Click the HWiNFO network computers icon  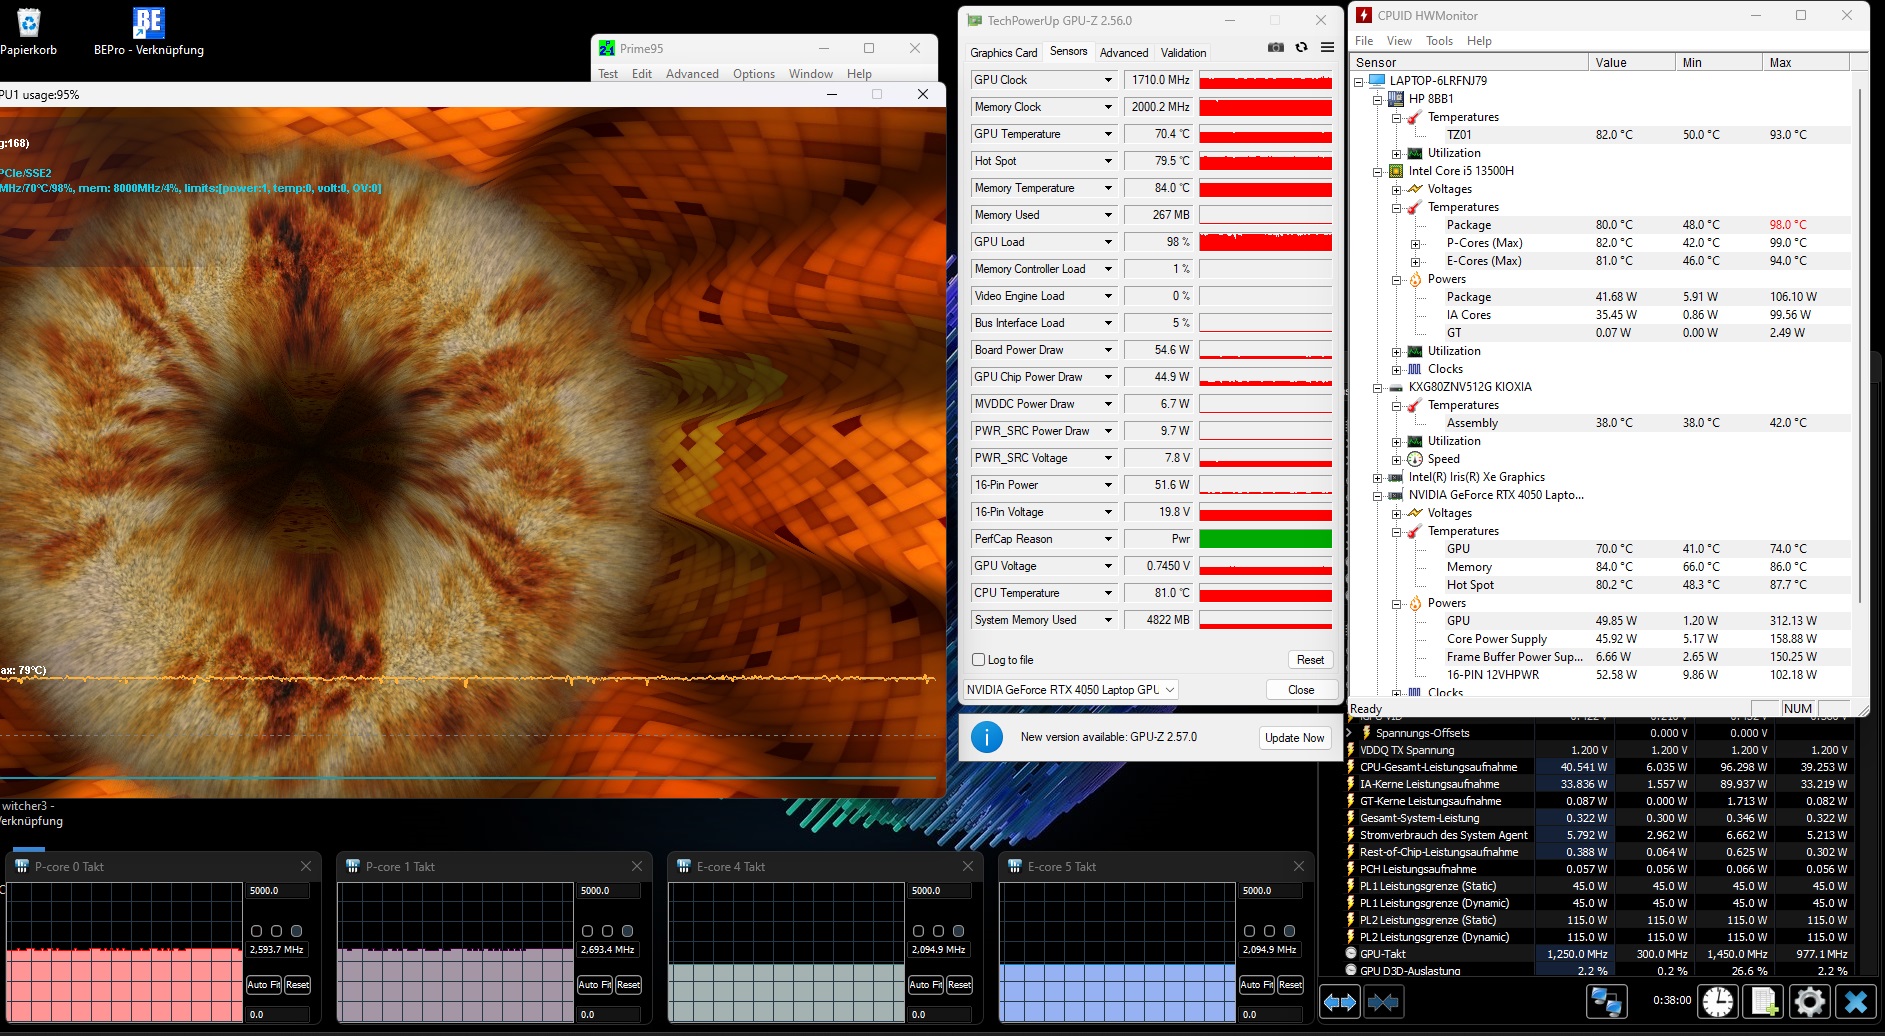[1607, 1001]
